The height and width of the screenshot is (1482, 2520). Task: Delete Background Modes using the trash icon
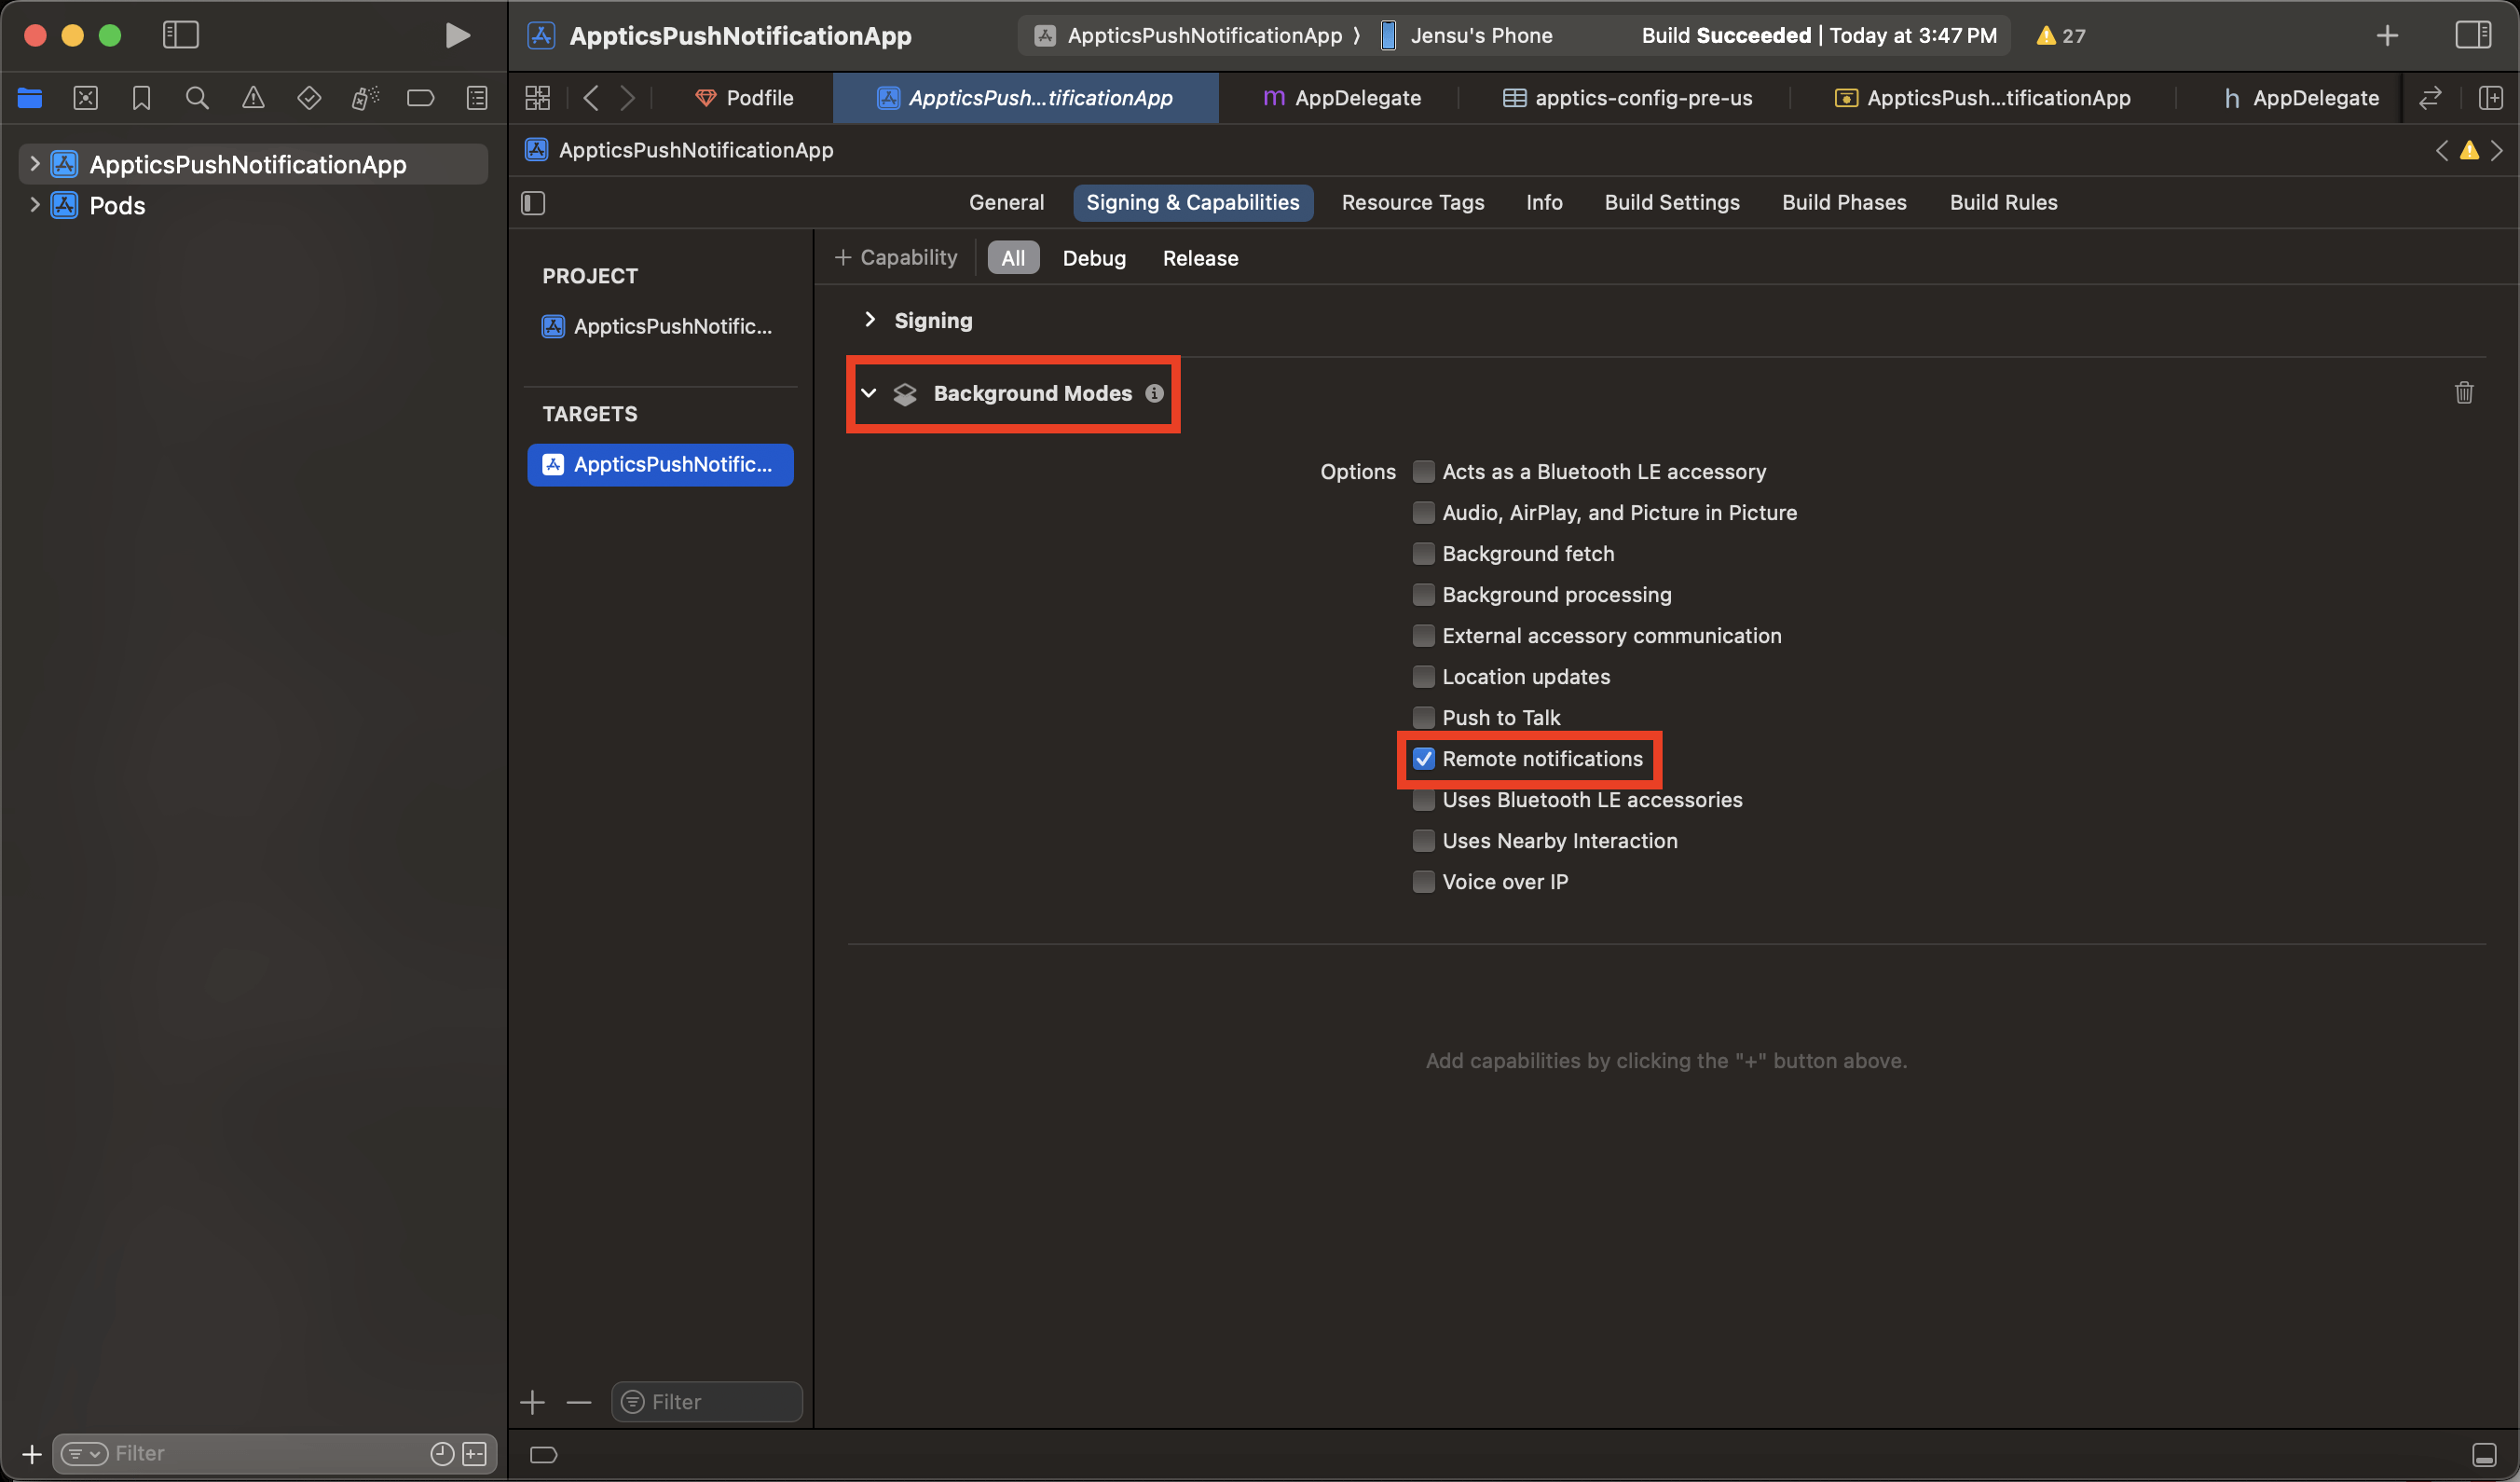2463,393
